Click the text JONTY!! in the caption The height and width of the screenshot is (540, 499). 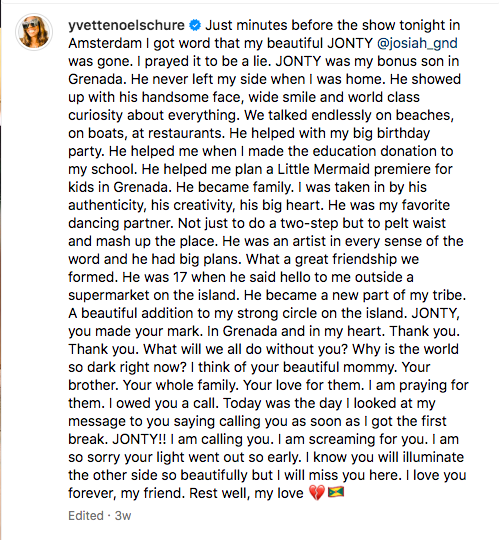[x=139, y=439]
